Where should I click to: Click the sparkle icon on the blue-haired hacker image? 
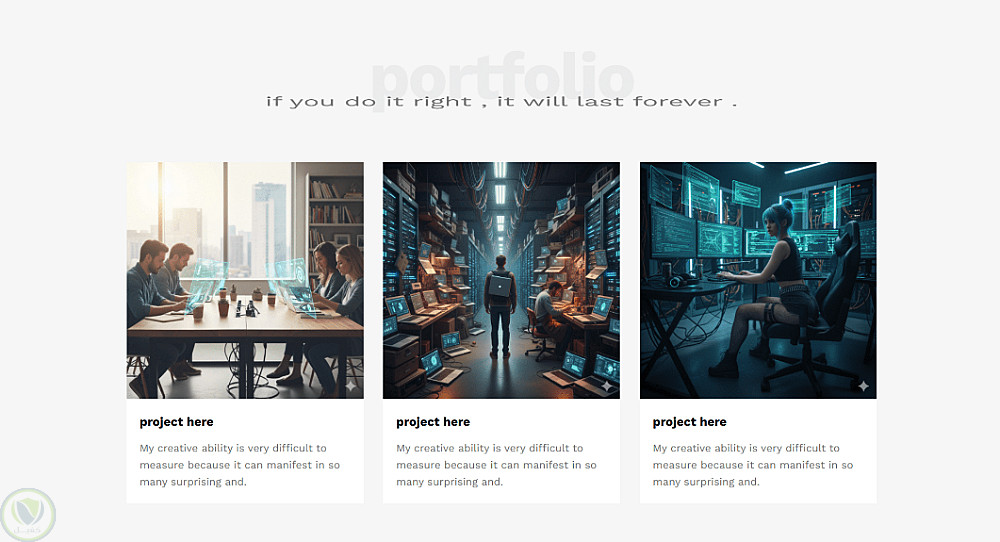click(x=864, y=386)
